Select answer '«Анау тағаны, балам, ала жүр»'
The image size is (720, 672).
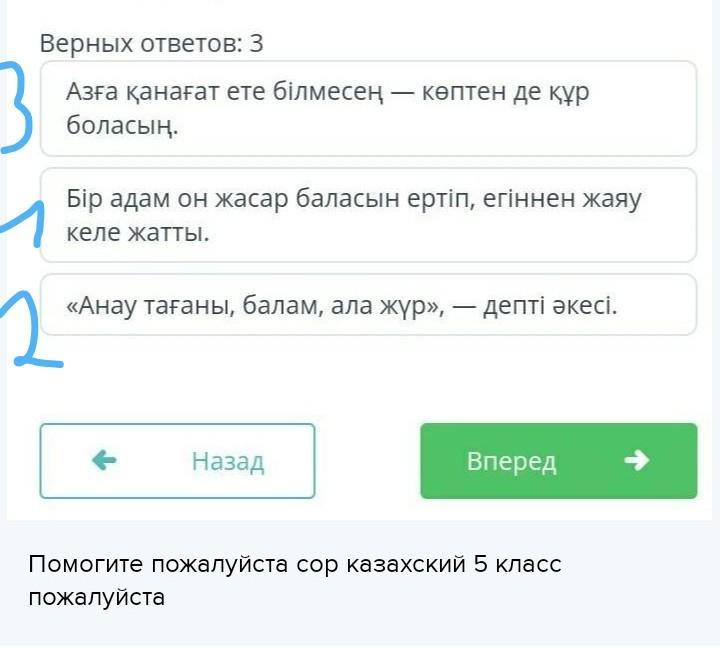367,304
